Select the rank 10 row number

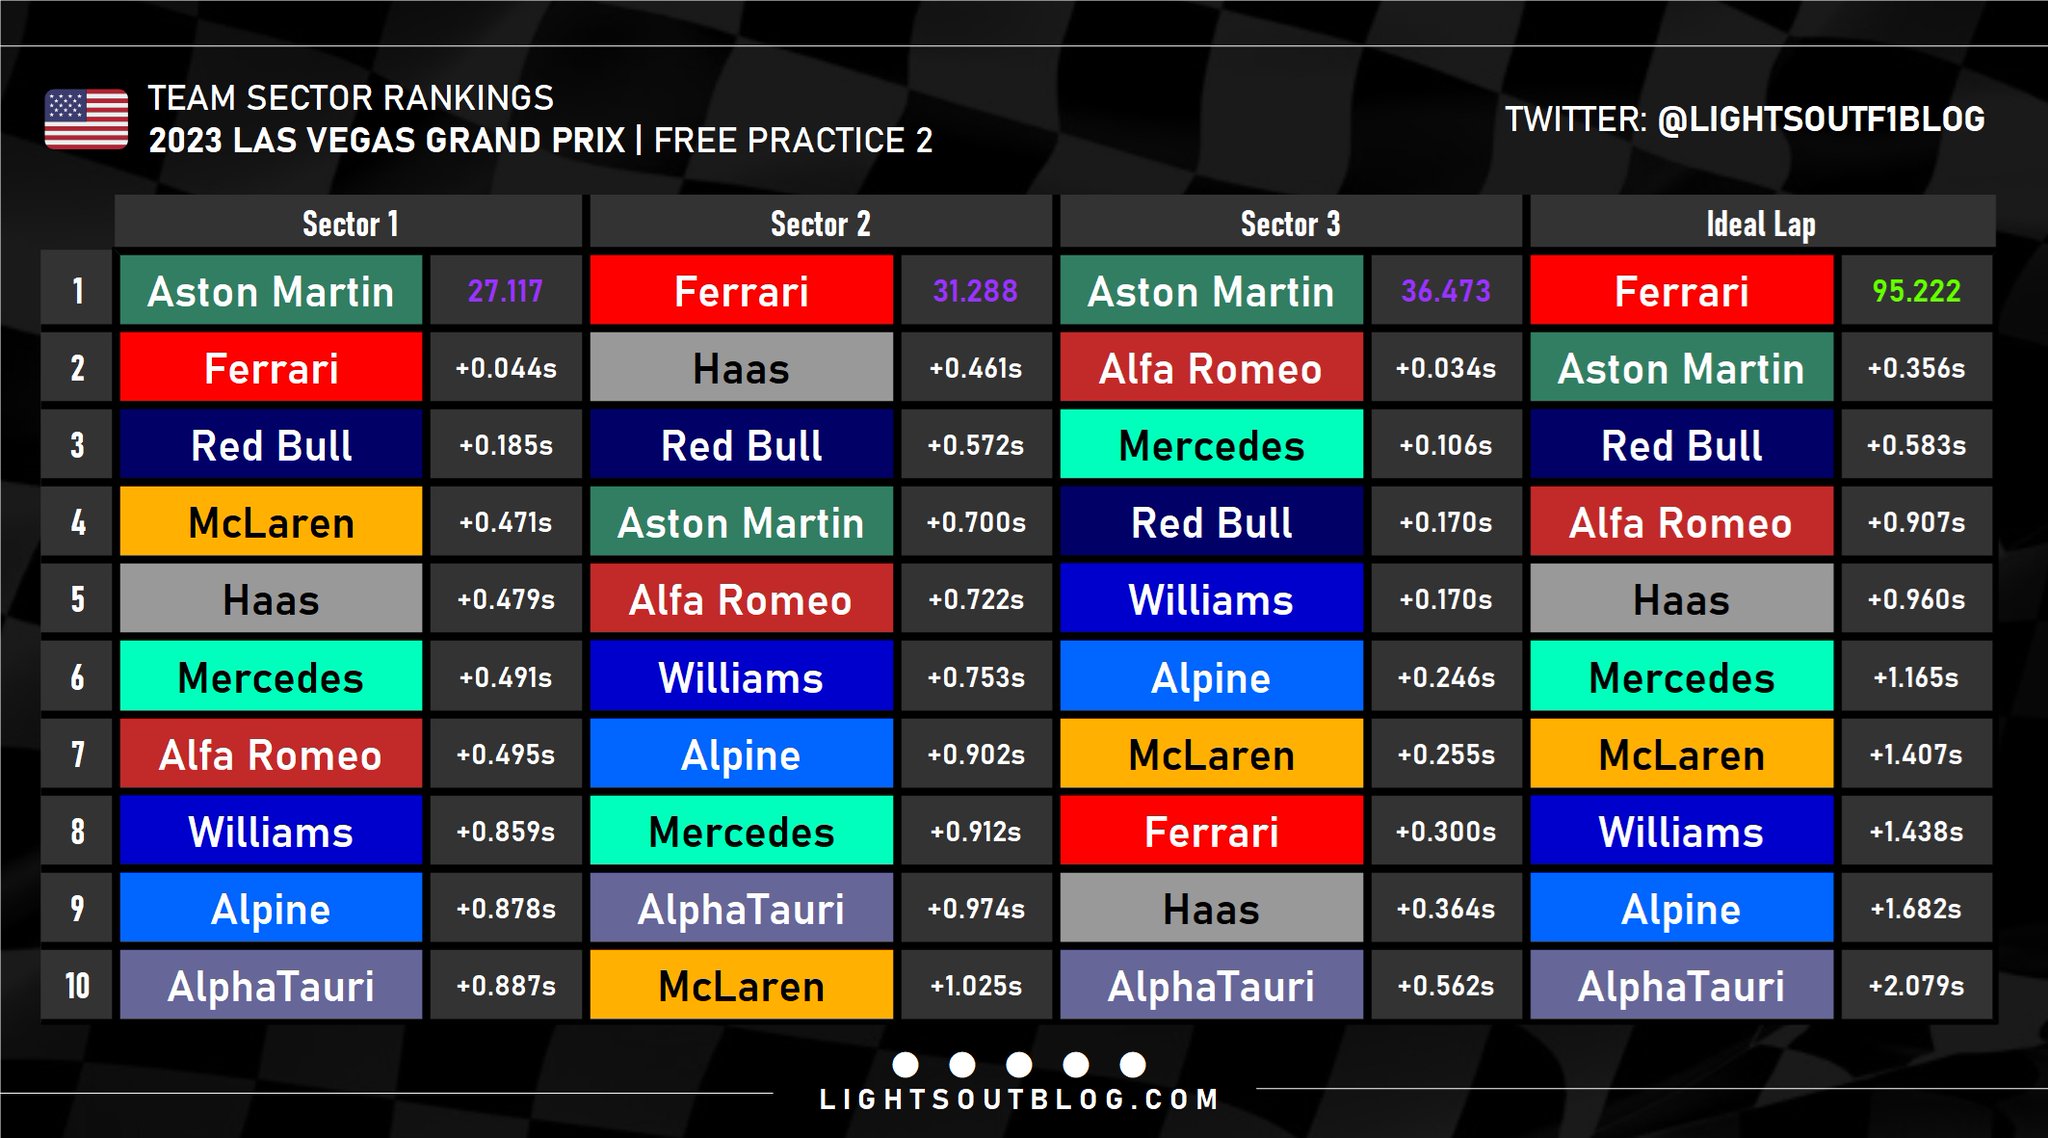click(77, 985)
